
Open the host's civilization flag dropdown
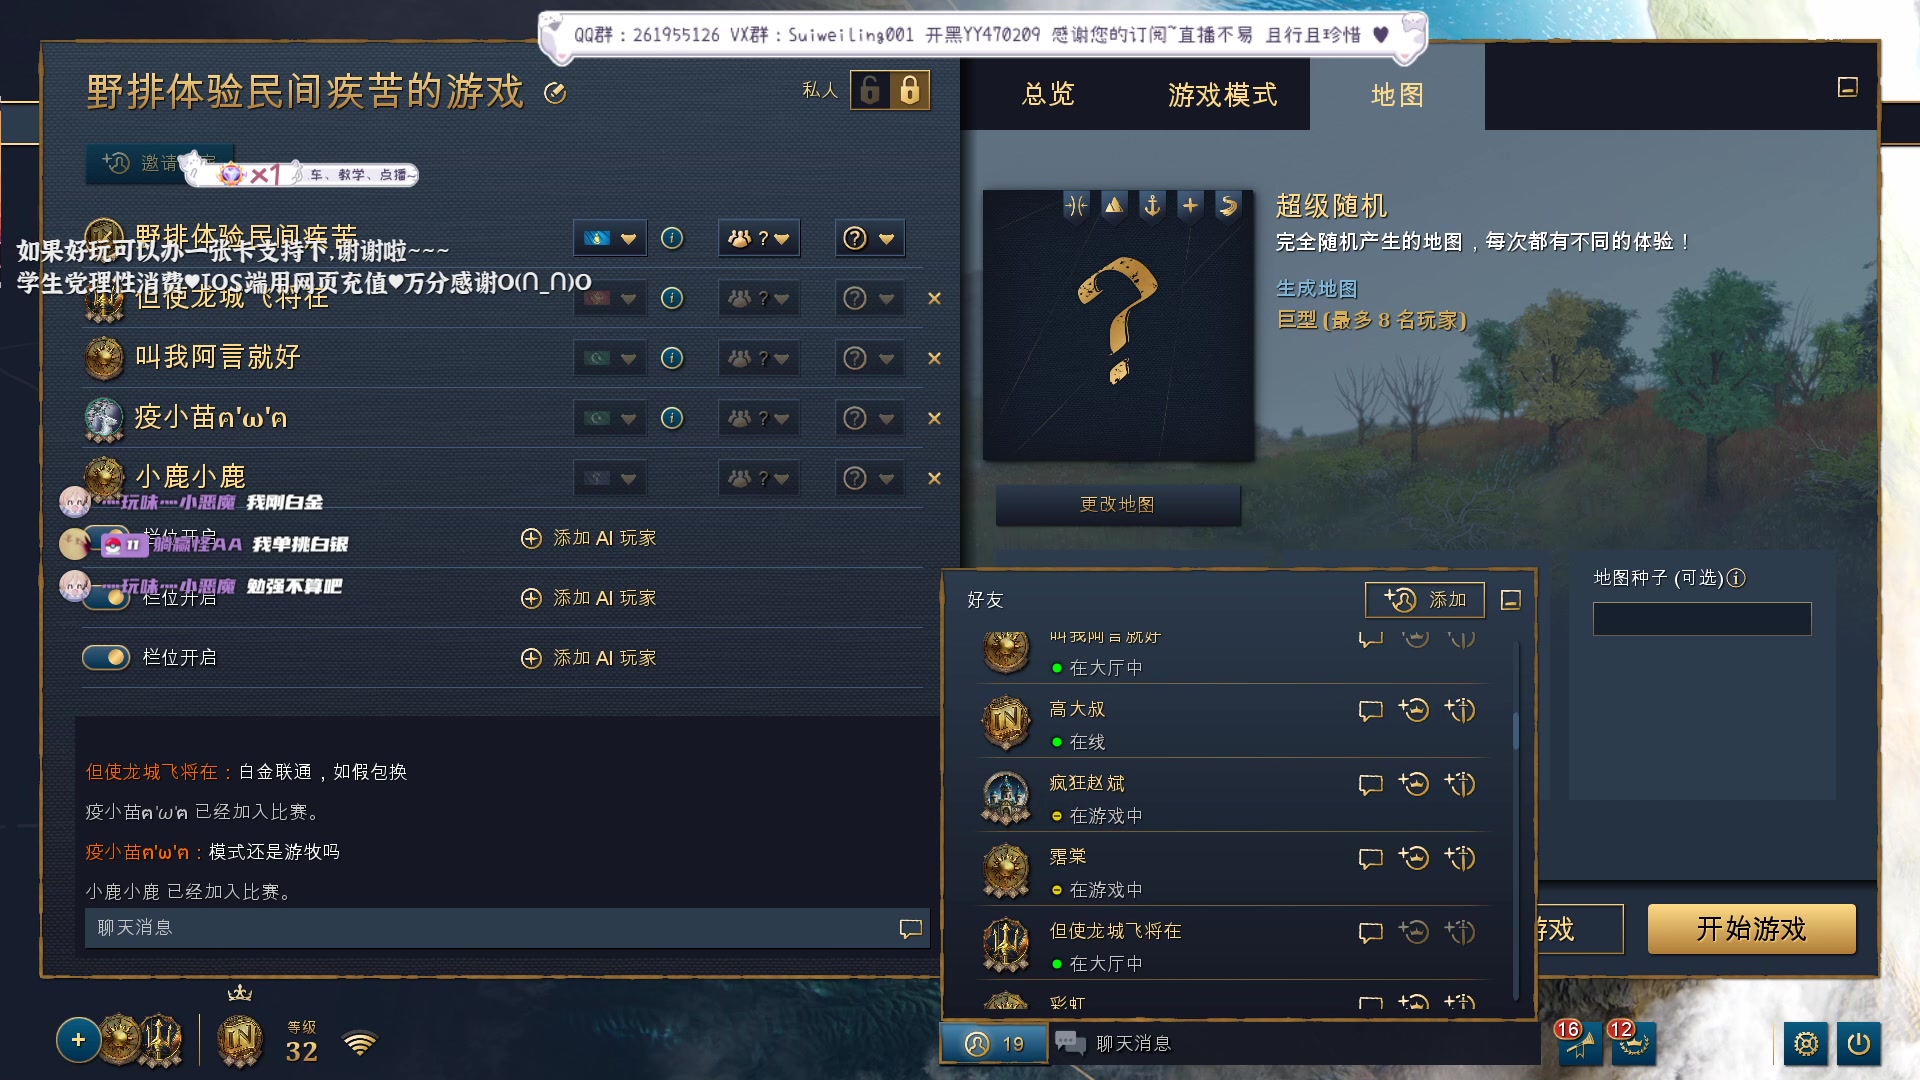(610, 238)
